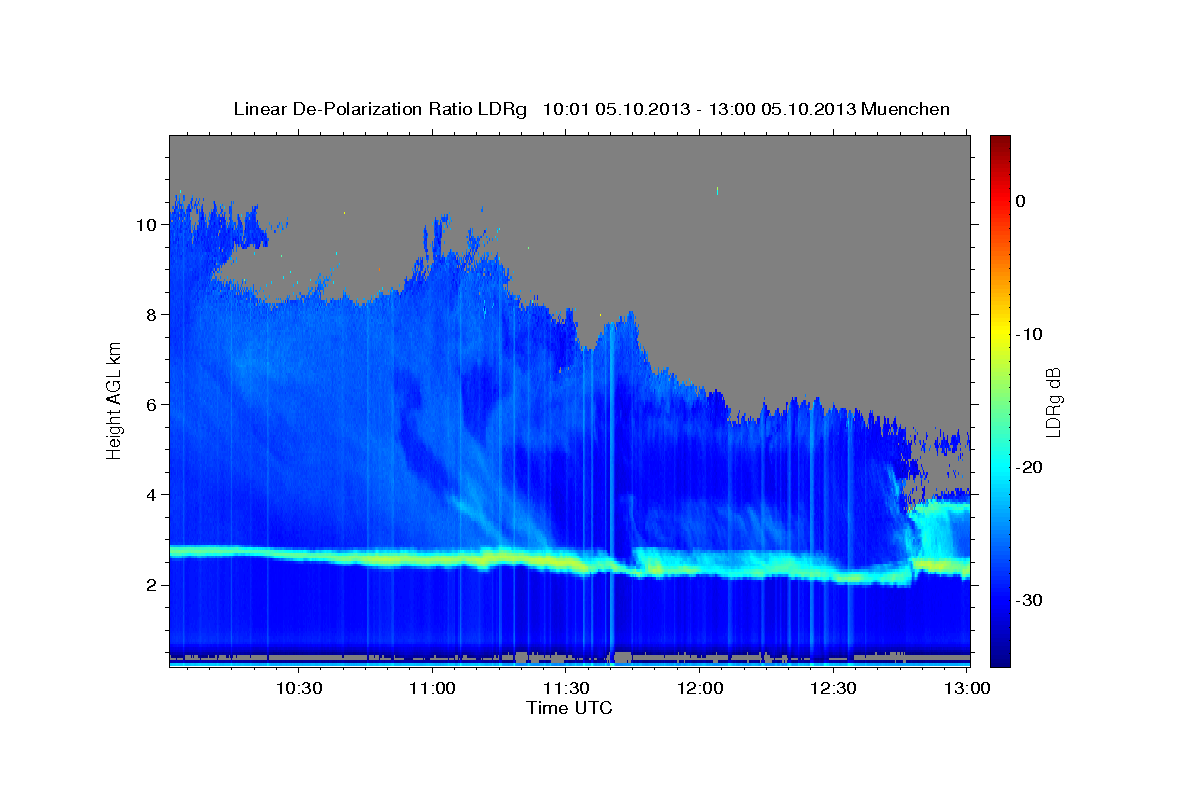Screen dimensions: 1200x800
Task: Click the 12:00 time tick label
Action: coord(700,688)
